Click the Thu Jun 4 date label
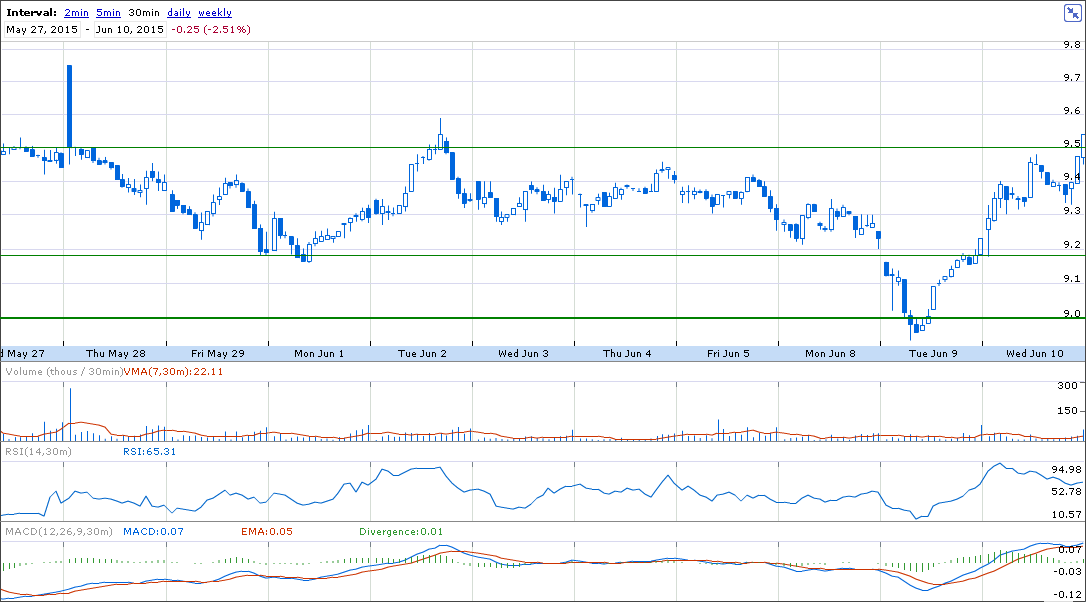The height and width of the screenshot is (602, 1086). point(627,353)
